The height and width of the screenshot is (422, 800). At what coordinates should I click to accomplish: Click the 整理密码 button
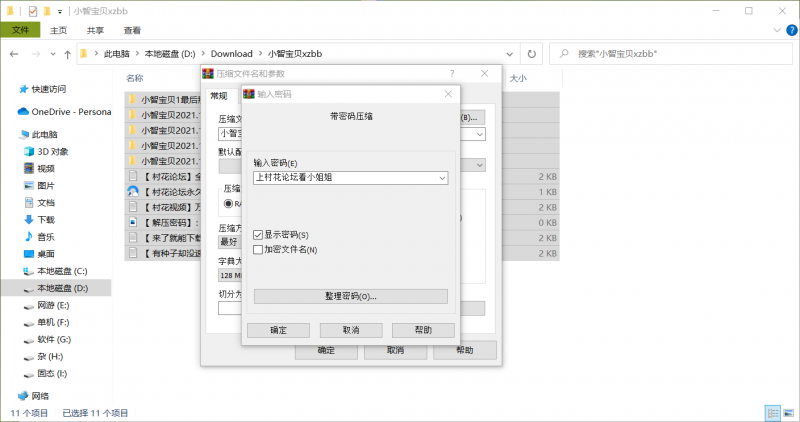tap(350, 296)
